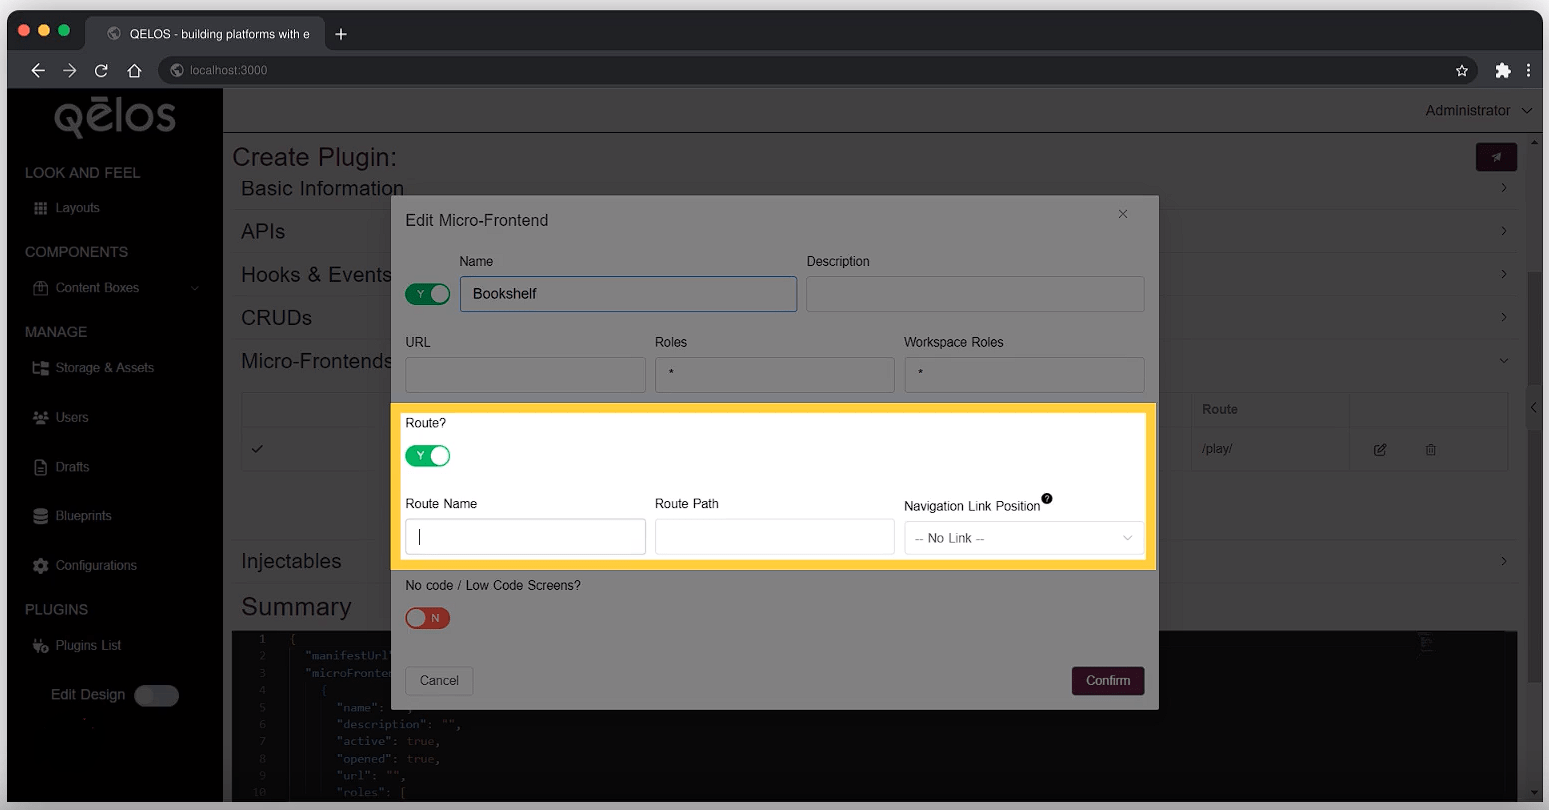Open the Administrator account menu
1549x810 pixels.
pyautogui.click(x=1478, y=110)
